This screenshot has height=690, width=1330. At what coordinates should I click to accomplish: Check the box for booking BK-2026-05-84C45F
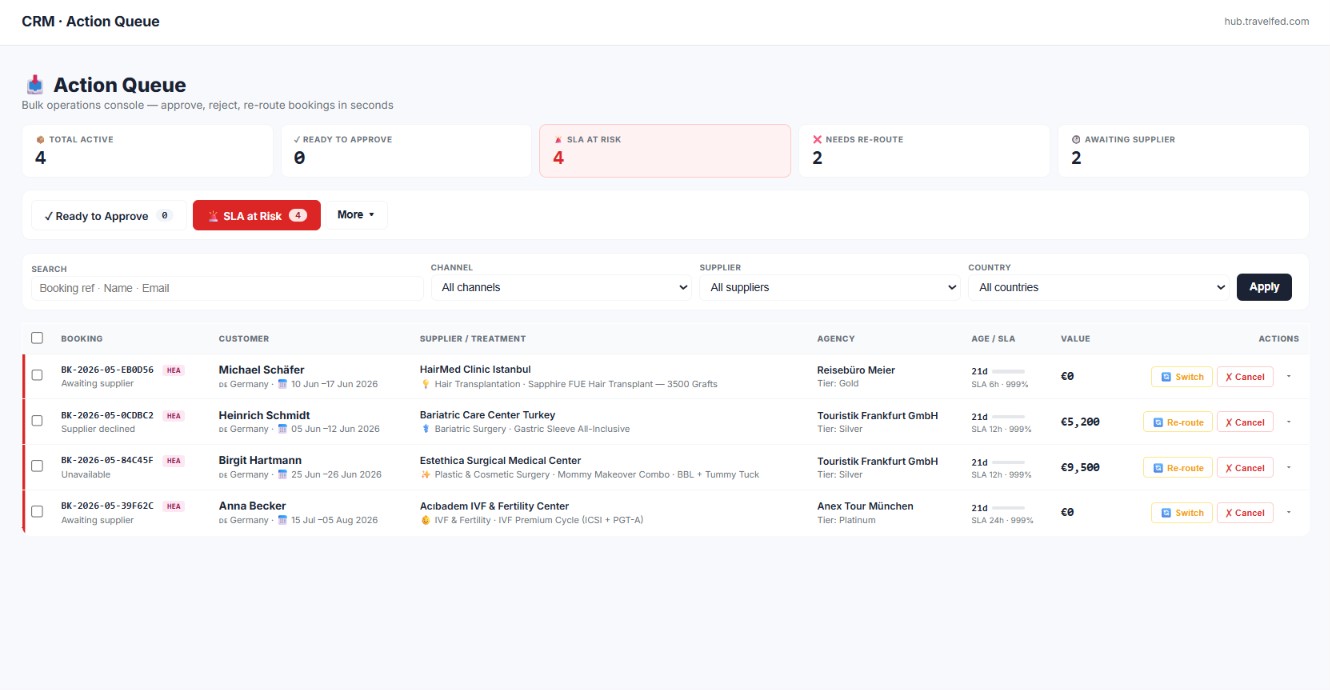tap(37, 465)
